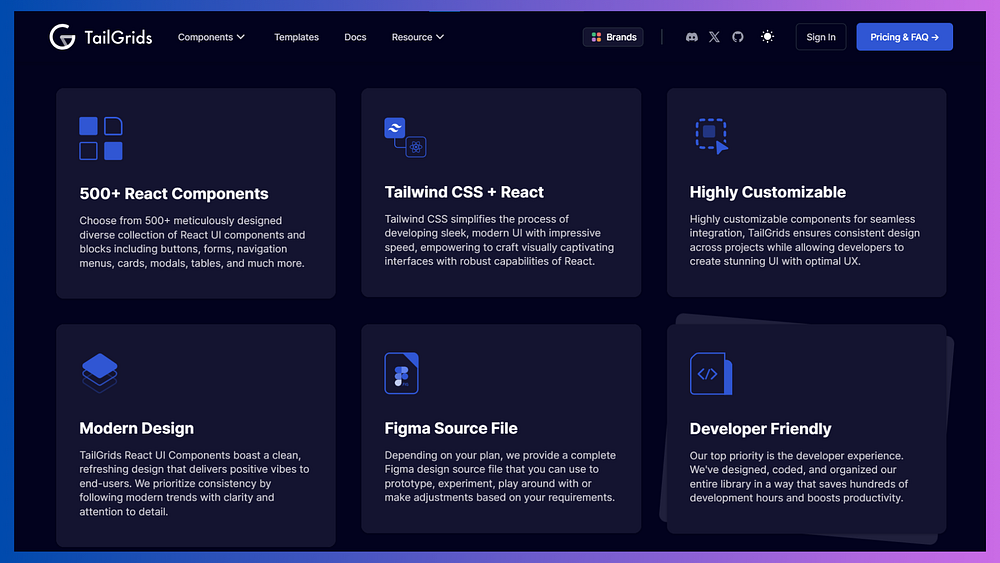Image resolution: width=1000 pixels, height=563 pixels.
Task: Click the paragraph starting 'Highly customizable components for seamless'
Action: pos(805,240)
